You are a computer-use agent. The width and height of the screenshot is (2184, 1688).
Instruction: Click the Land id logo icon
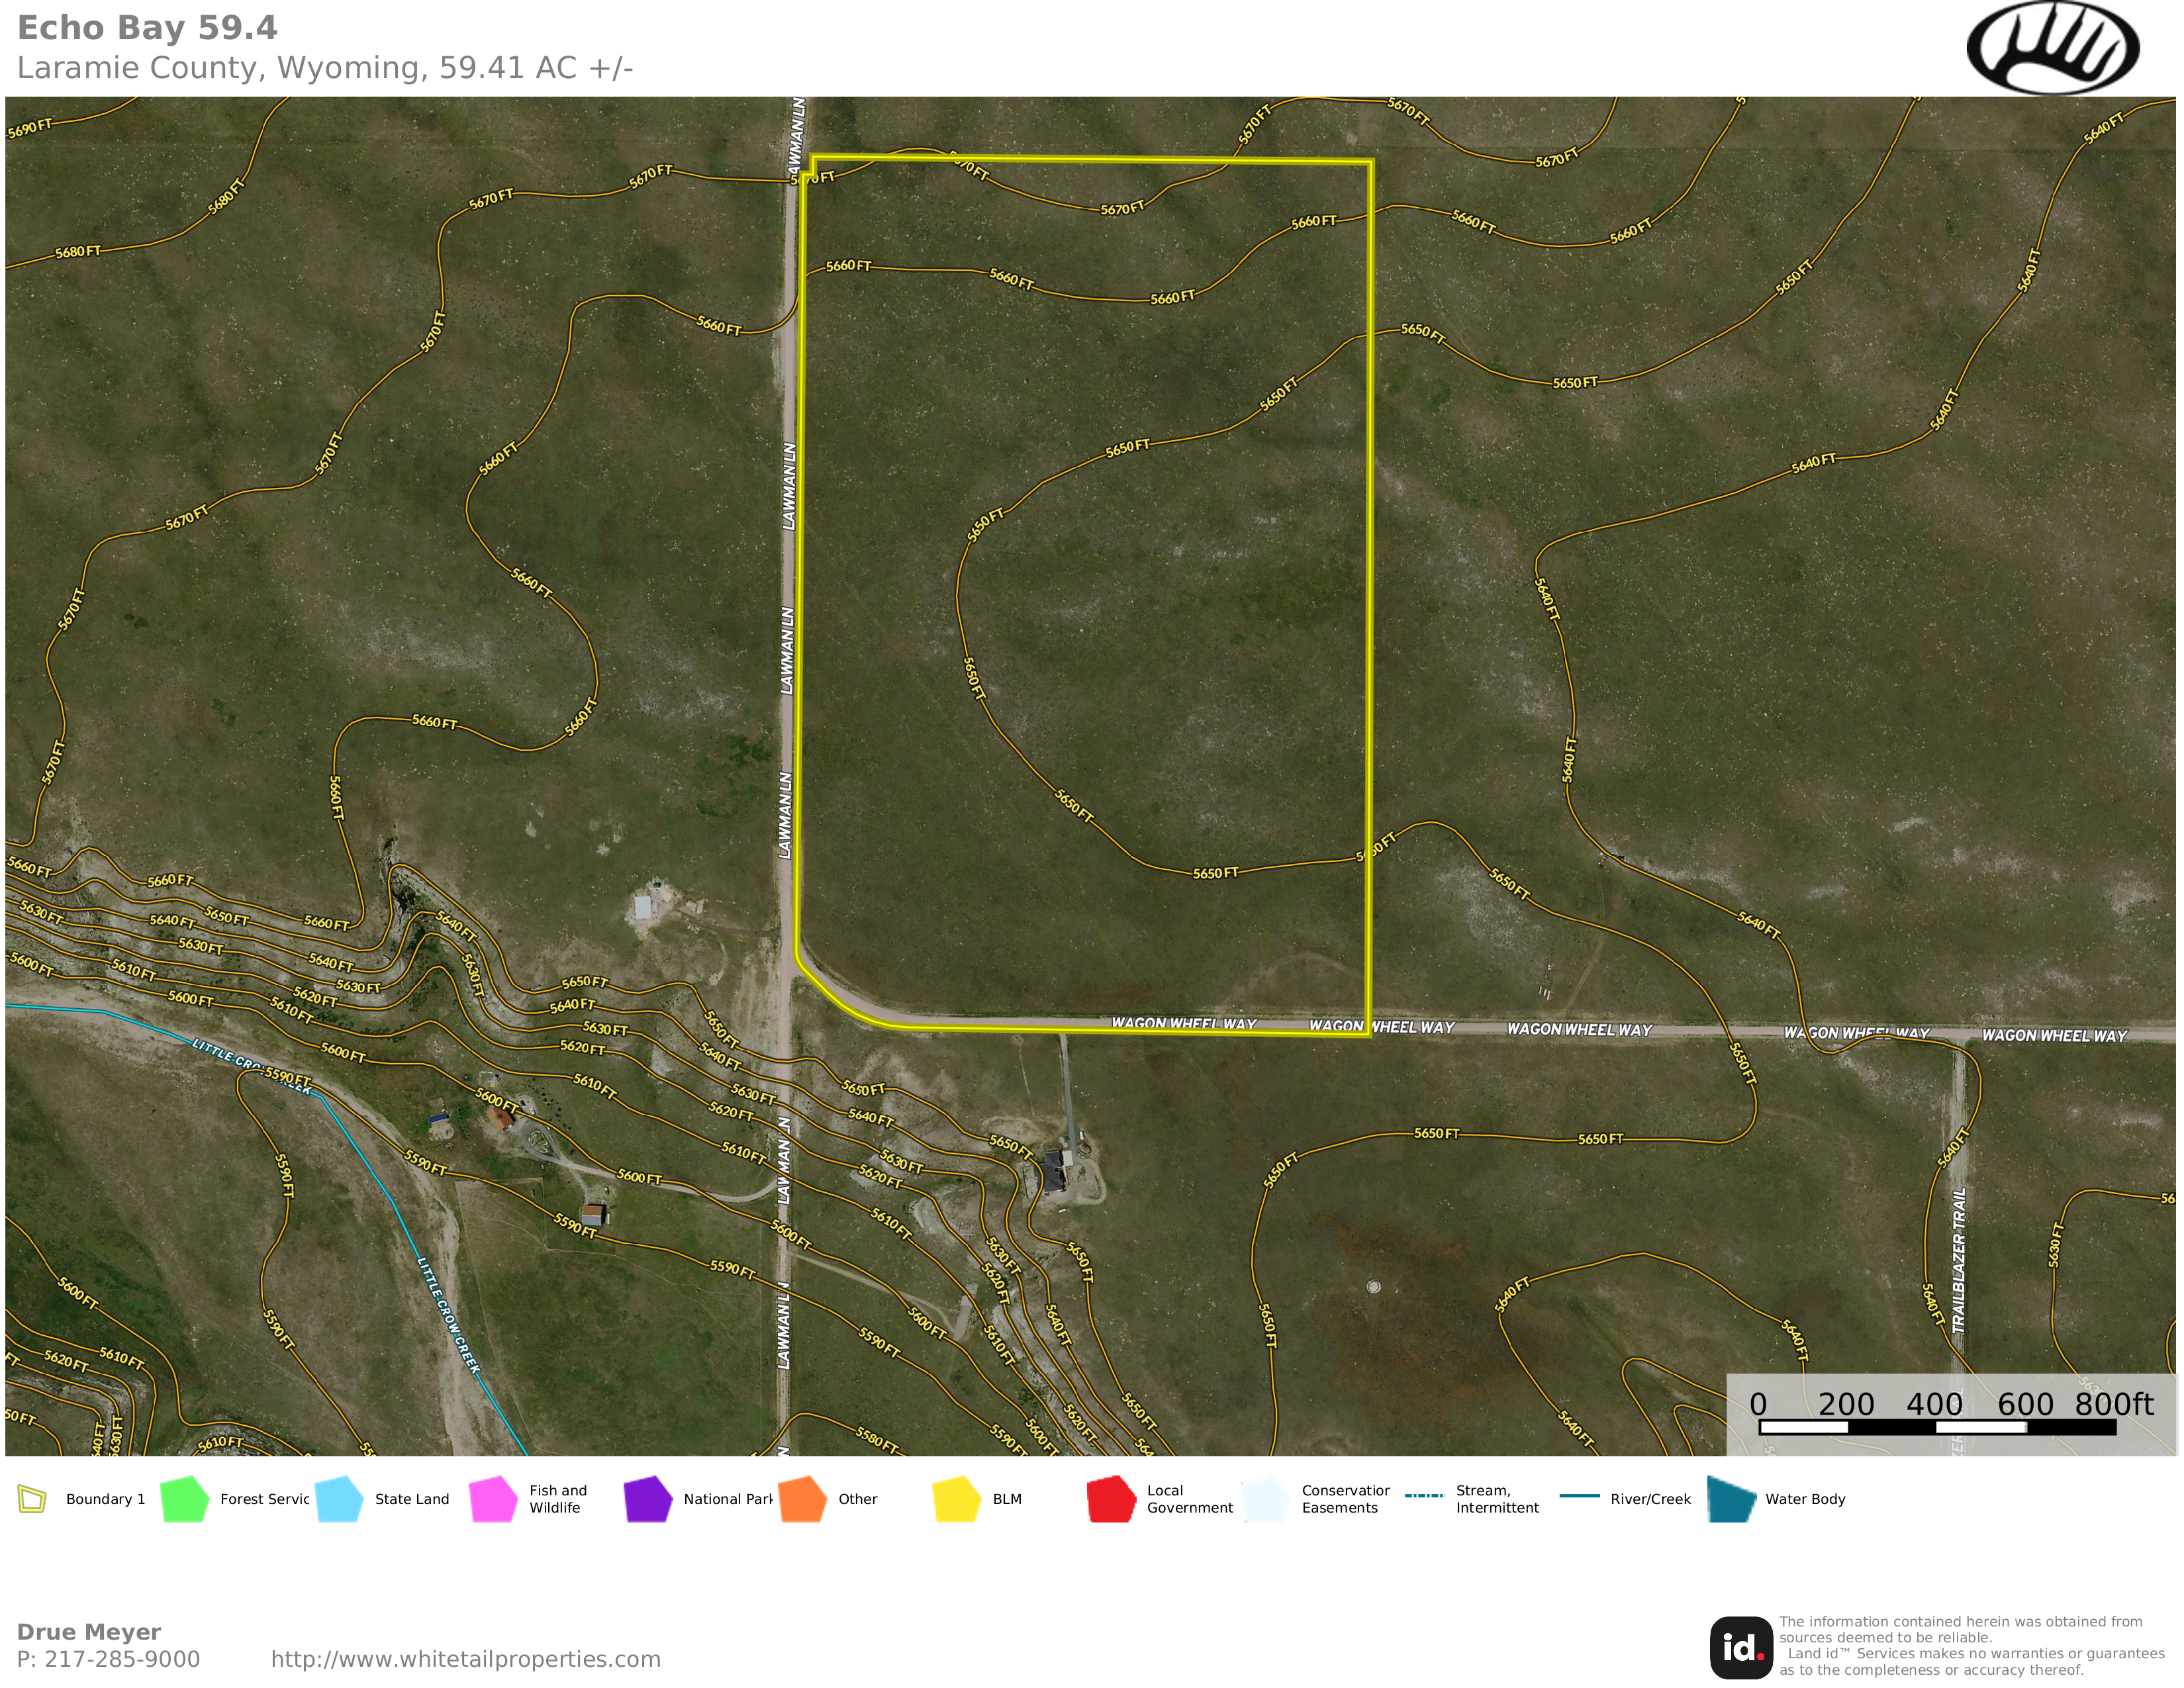[x=1741, y=1647]
